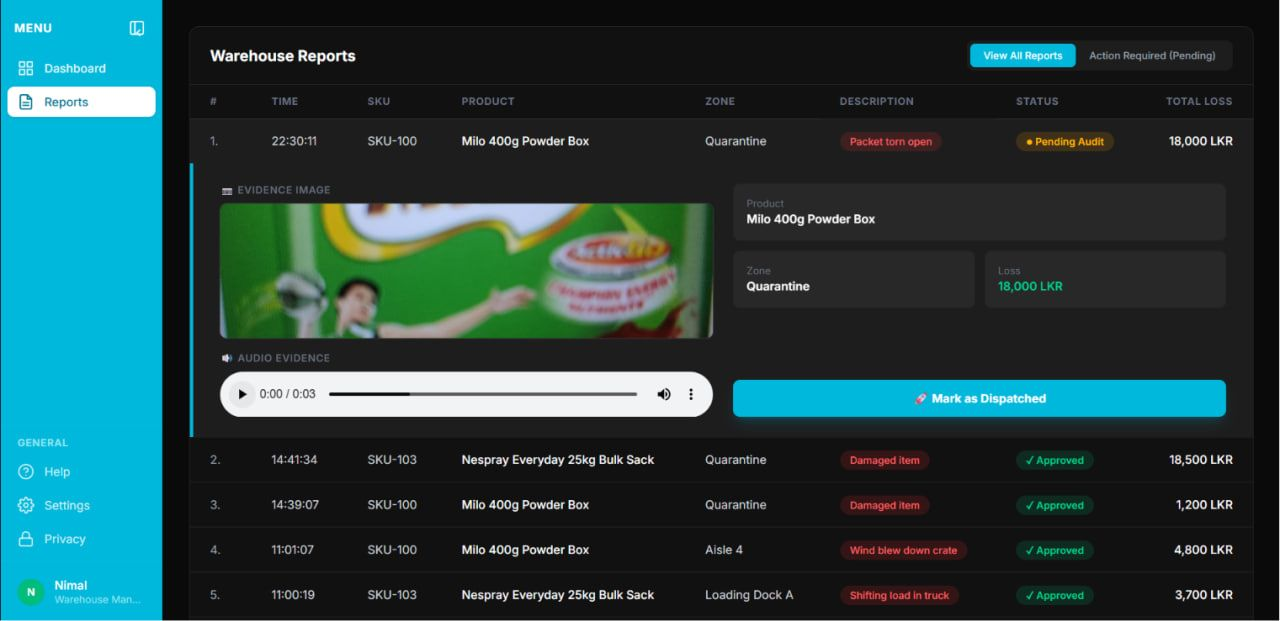
Task: Click SKU-103 in the 14:41:34 row
Action: pyautogui.click(x=392, y=460)
